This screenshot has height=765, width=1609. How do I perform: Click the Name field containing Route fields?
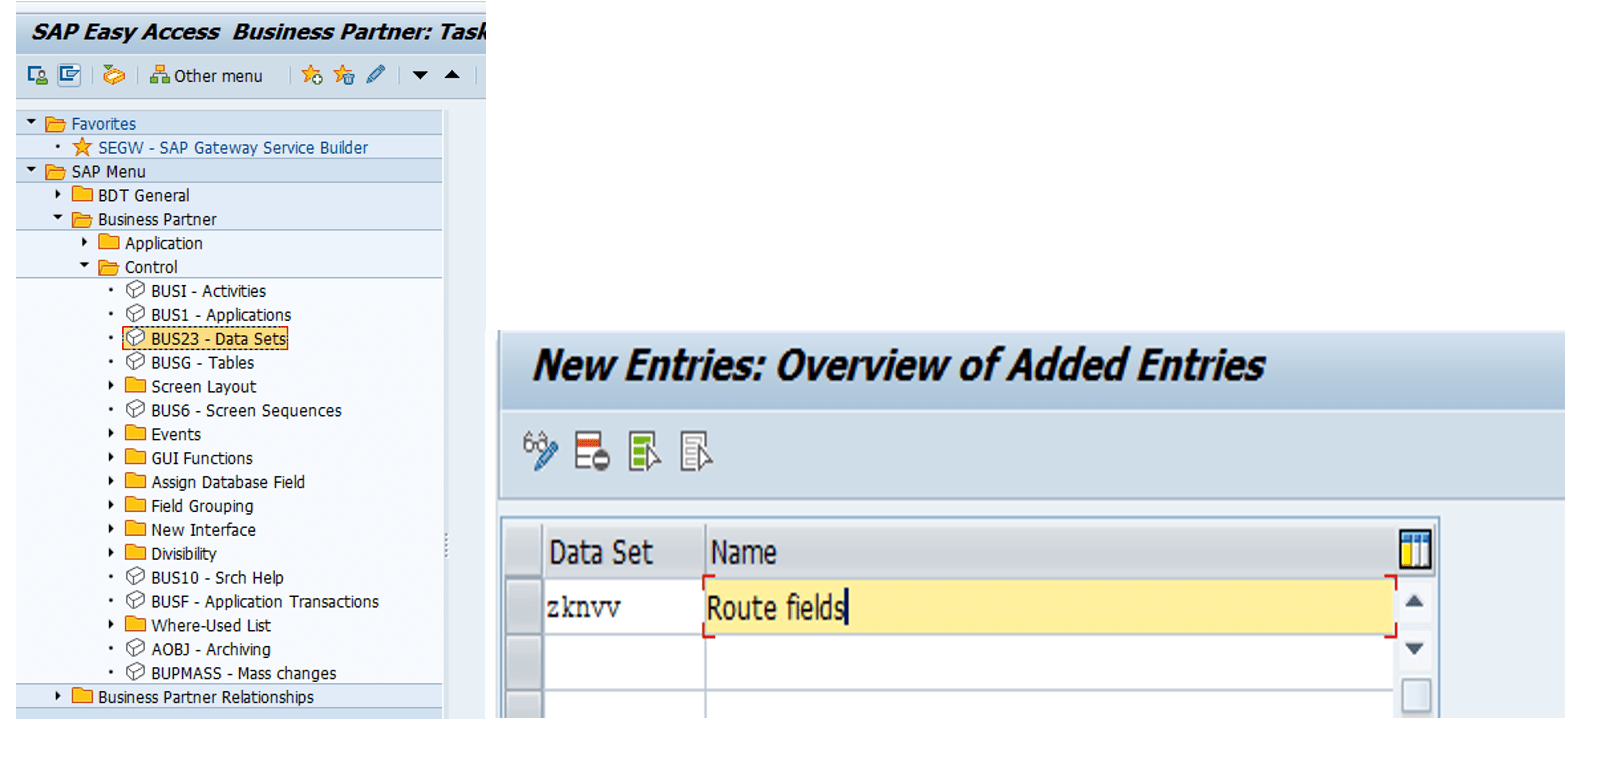pyautogui.click(x=1050, y=607)
